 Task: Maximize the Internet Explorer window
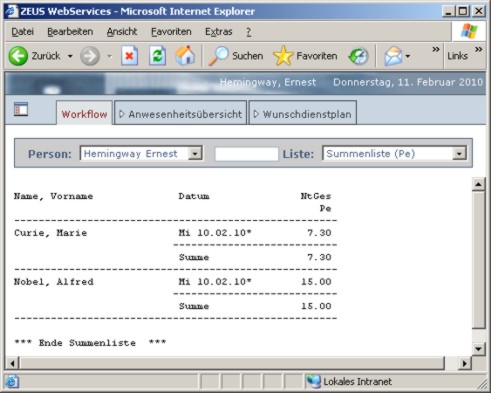point(463,11)
